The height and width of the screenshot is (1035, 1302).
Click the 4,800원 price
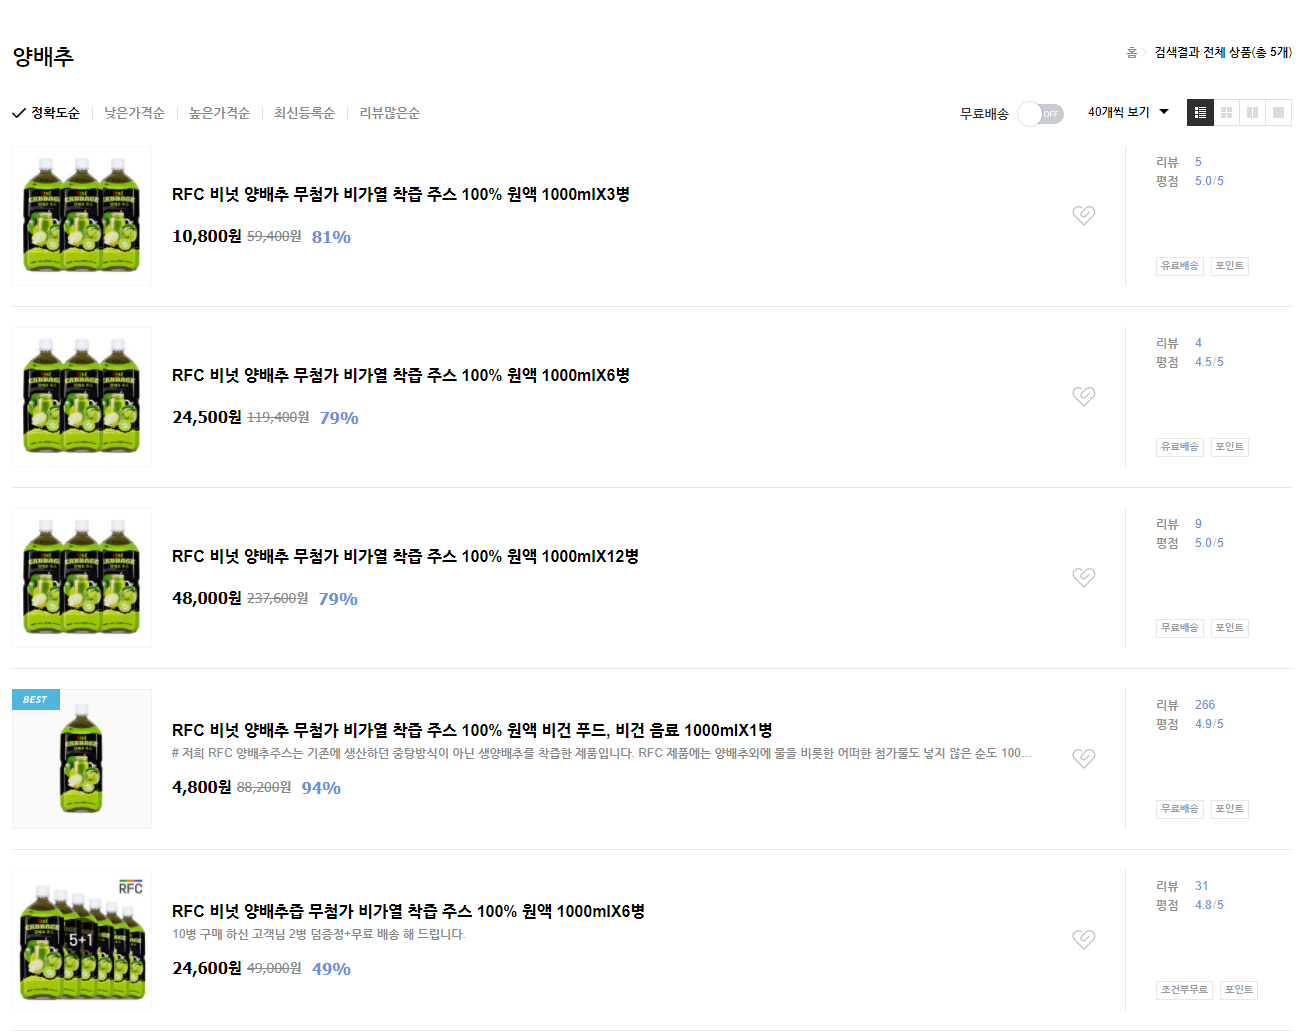pos(202,787)
